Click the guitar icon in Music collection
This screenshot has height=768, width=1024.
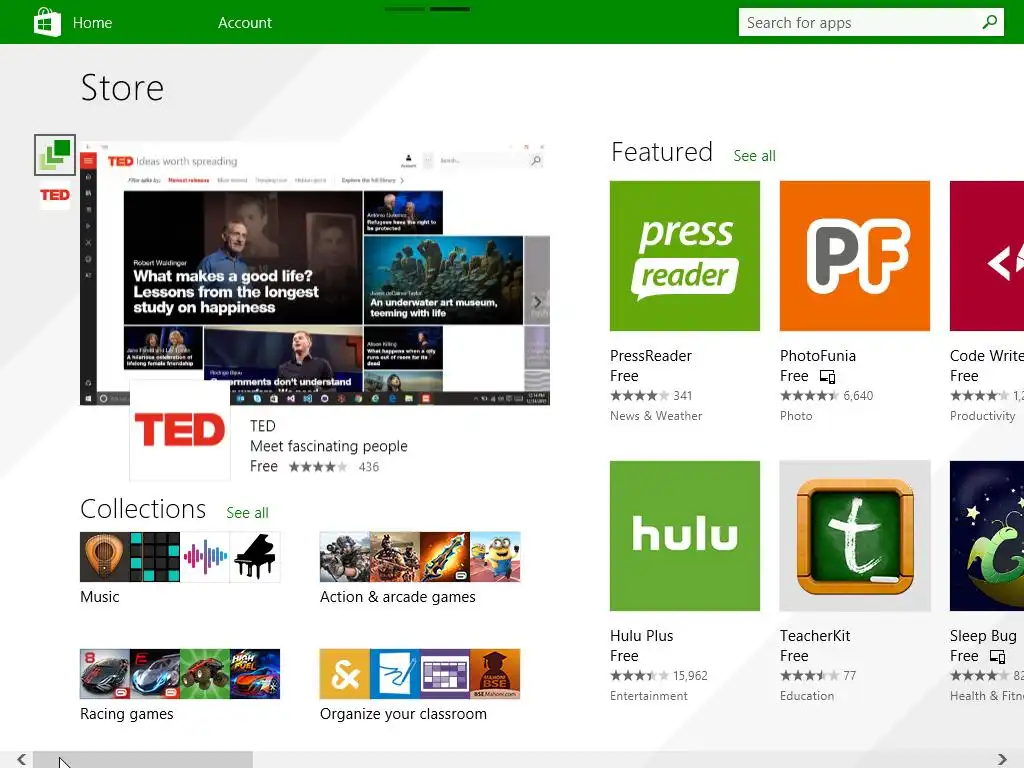pyautogui.click(x=104, y=557)
